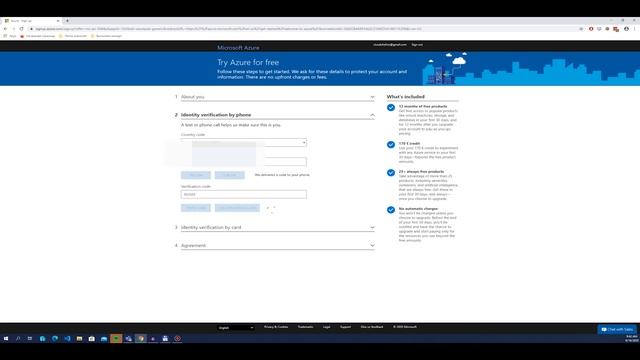
Task: Close the Azure Sign up tab
Action: click(x=58, y=21)
